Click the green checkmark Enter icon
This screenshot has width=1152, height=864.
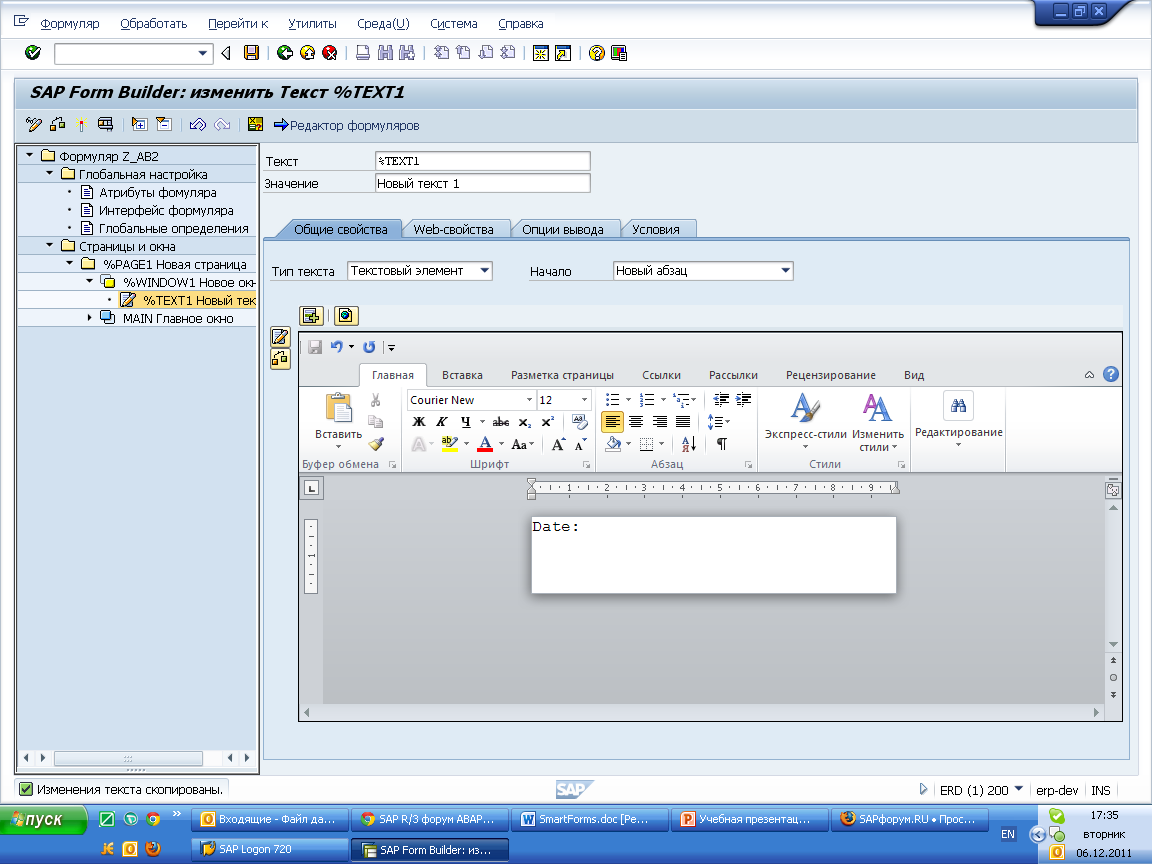(33, 53)
